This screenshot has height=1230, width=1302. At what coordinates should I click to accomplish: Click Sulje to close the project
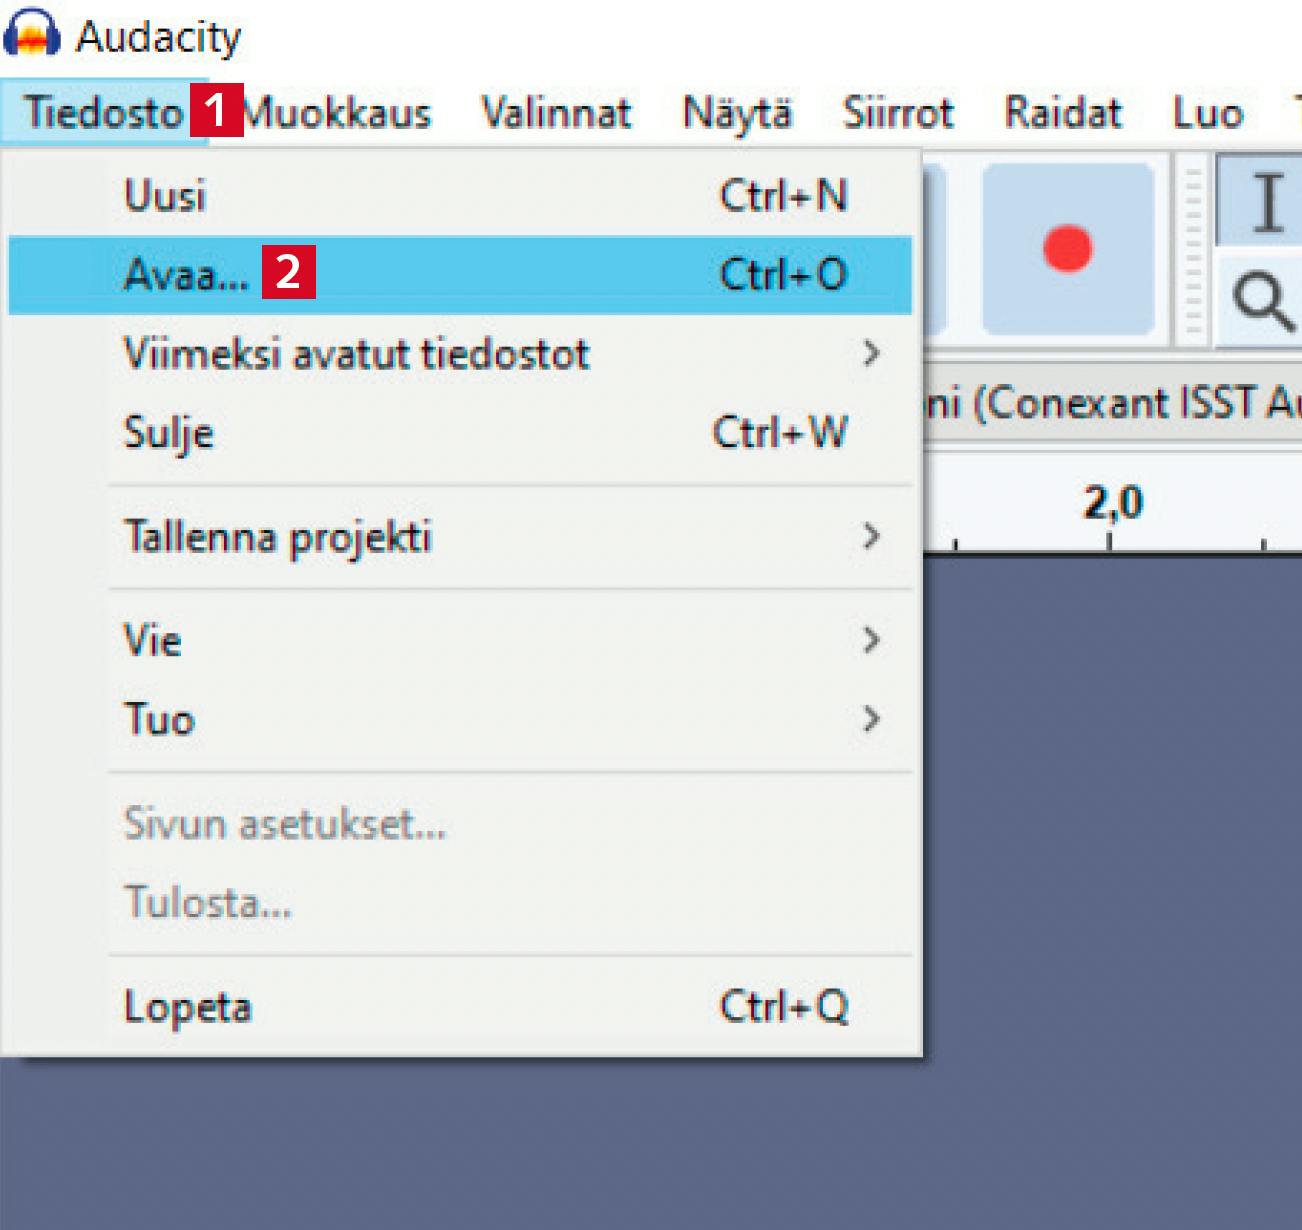[x=168, y=433]
